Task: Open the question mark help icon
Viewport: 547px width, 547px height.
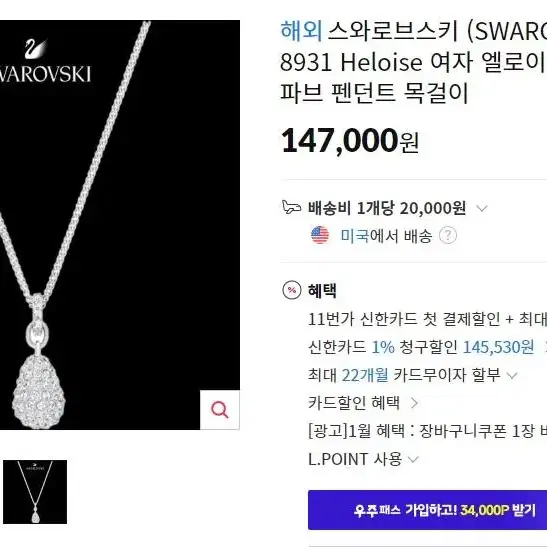Action: pyautogui.click(x=448, y=235)
